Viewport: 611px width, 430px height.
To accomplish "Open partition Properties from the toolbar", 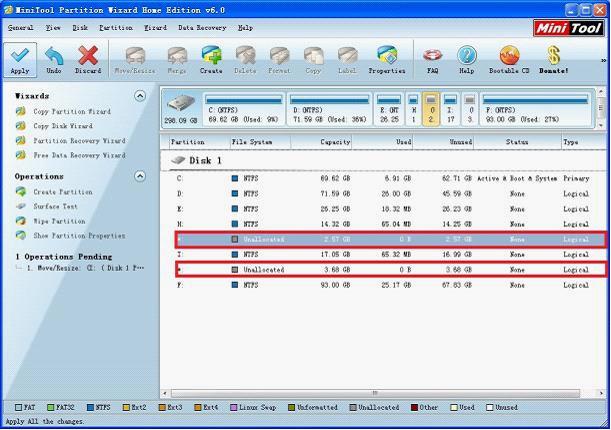I will click(x=386, y=56).
